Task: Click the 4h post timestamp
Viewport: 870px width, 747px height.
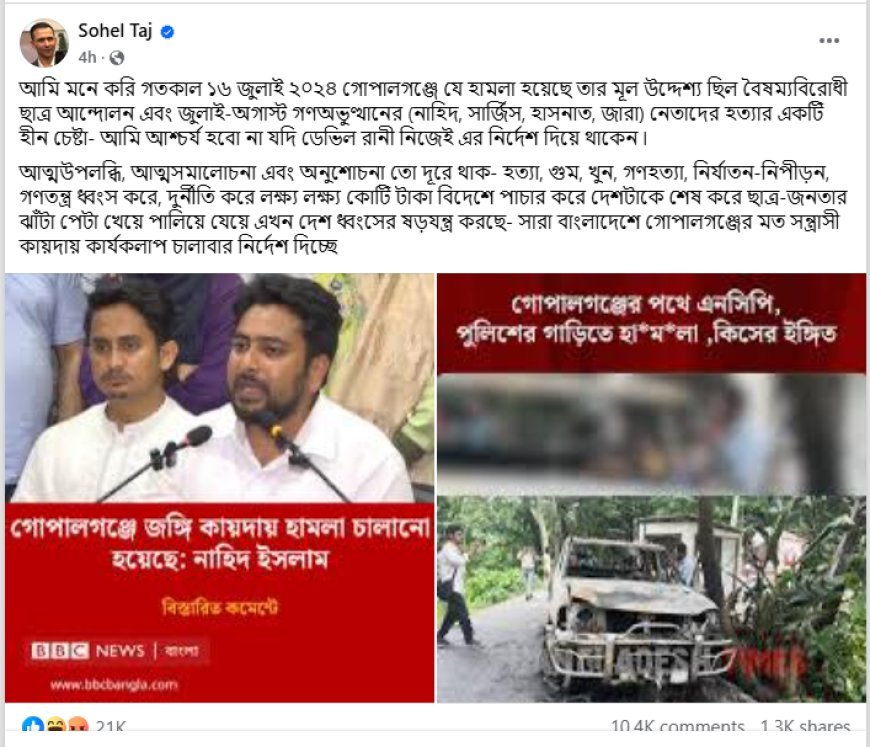Action: 87,58
